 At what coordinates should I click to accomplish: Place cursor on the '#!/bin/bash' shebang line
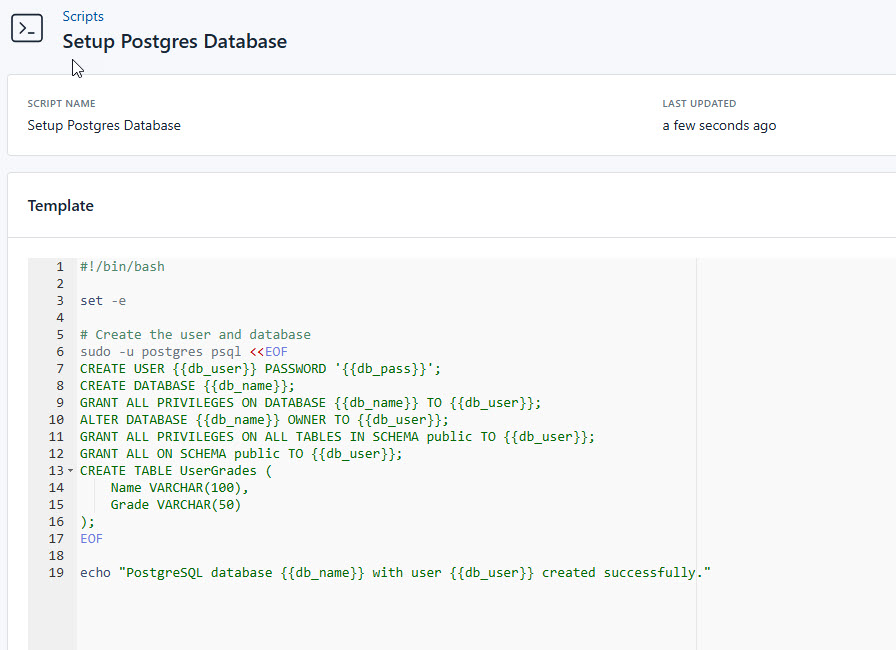click(x=123, y=266)
